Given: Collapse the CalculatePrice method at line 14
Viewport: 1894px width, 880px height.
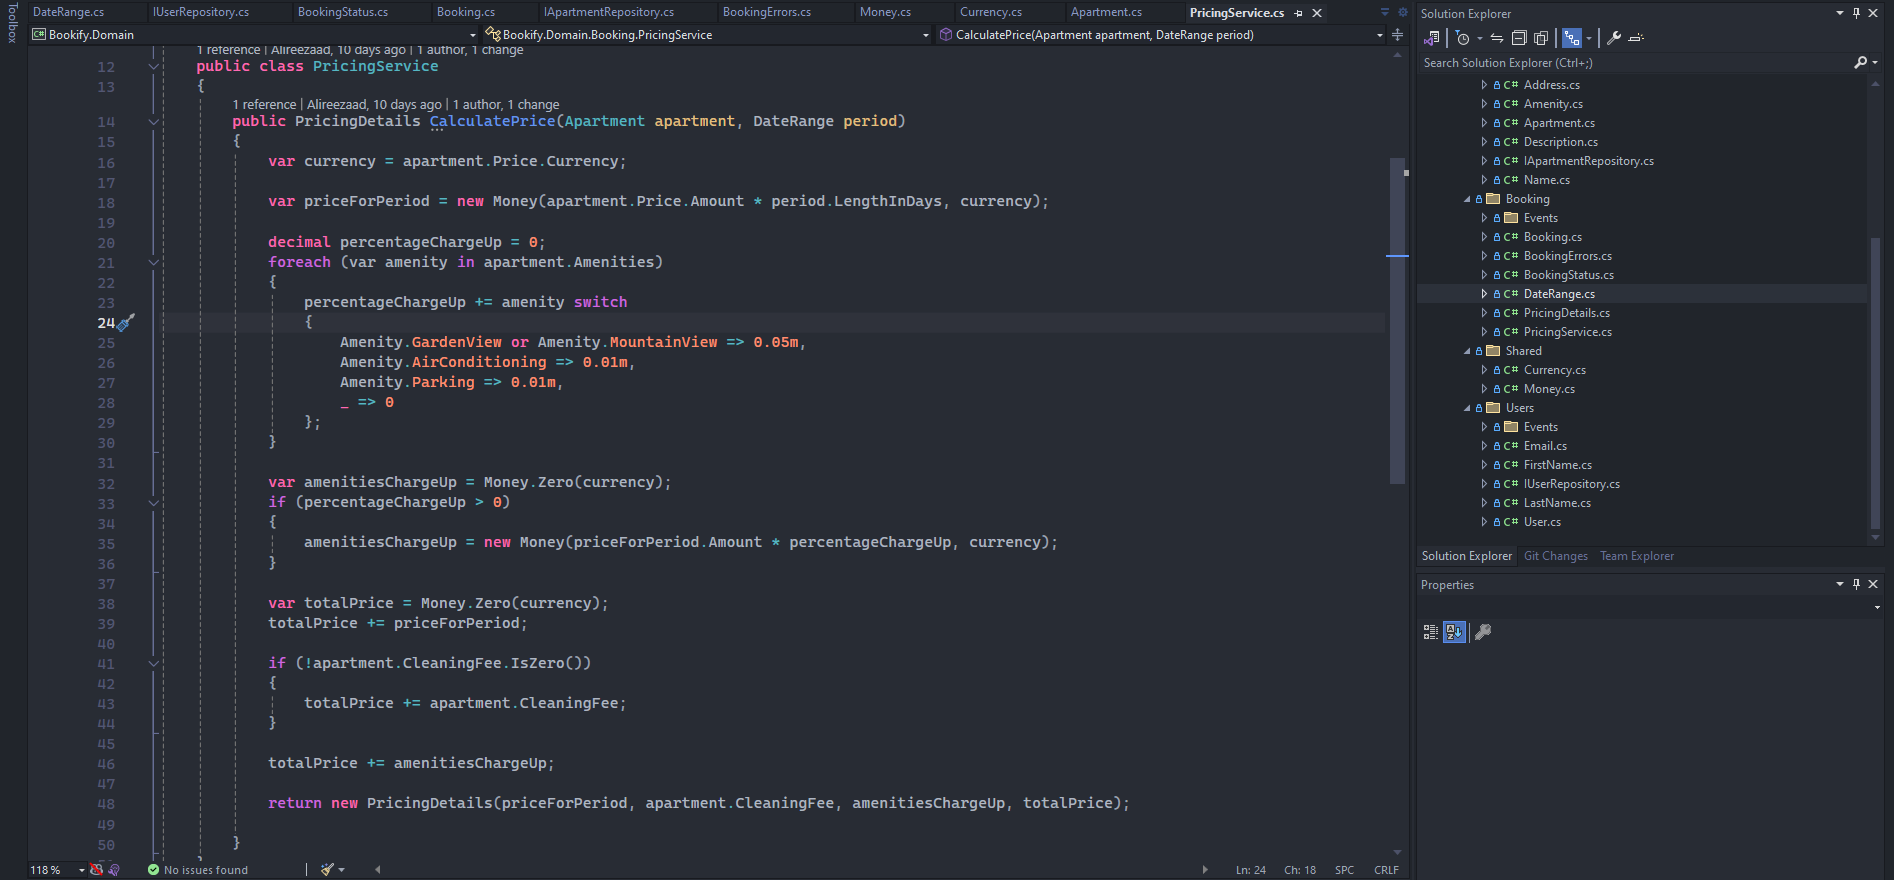Looking at the screenshot, I should [x=153, y=121].
